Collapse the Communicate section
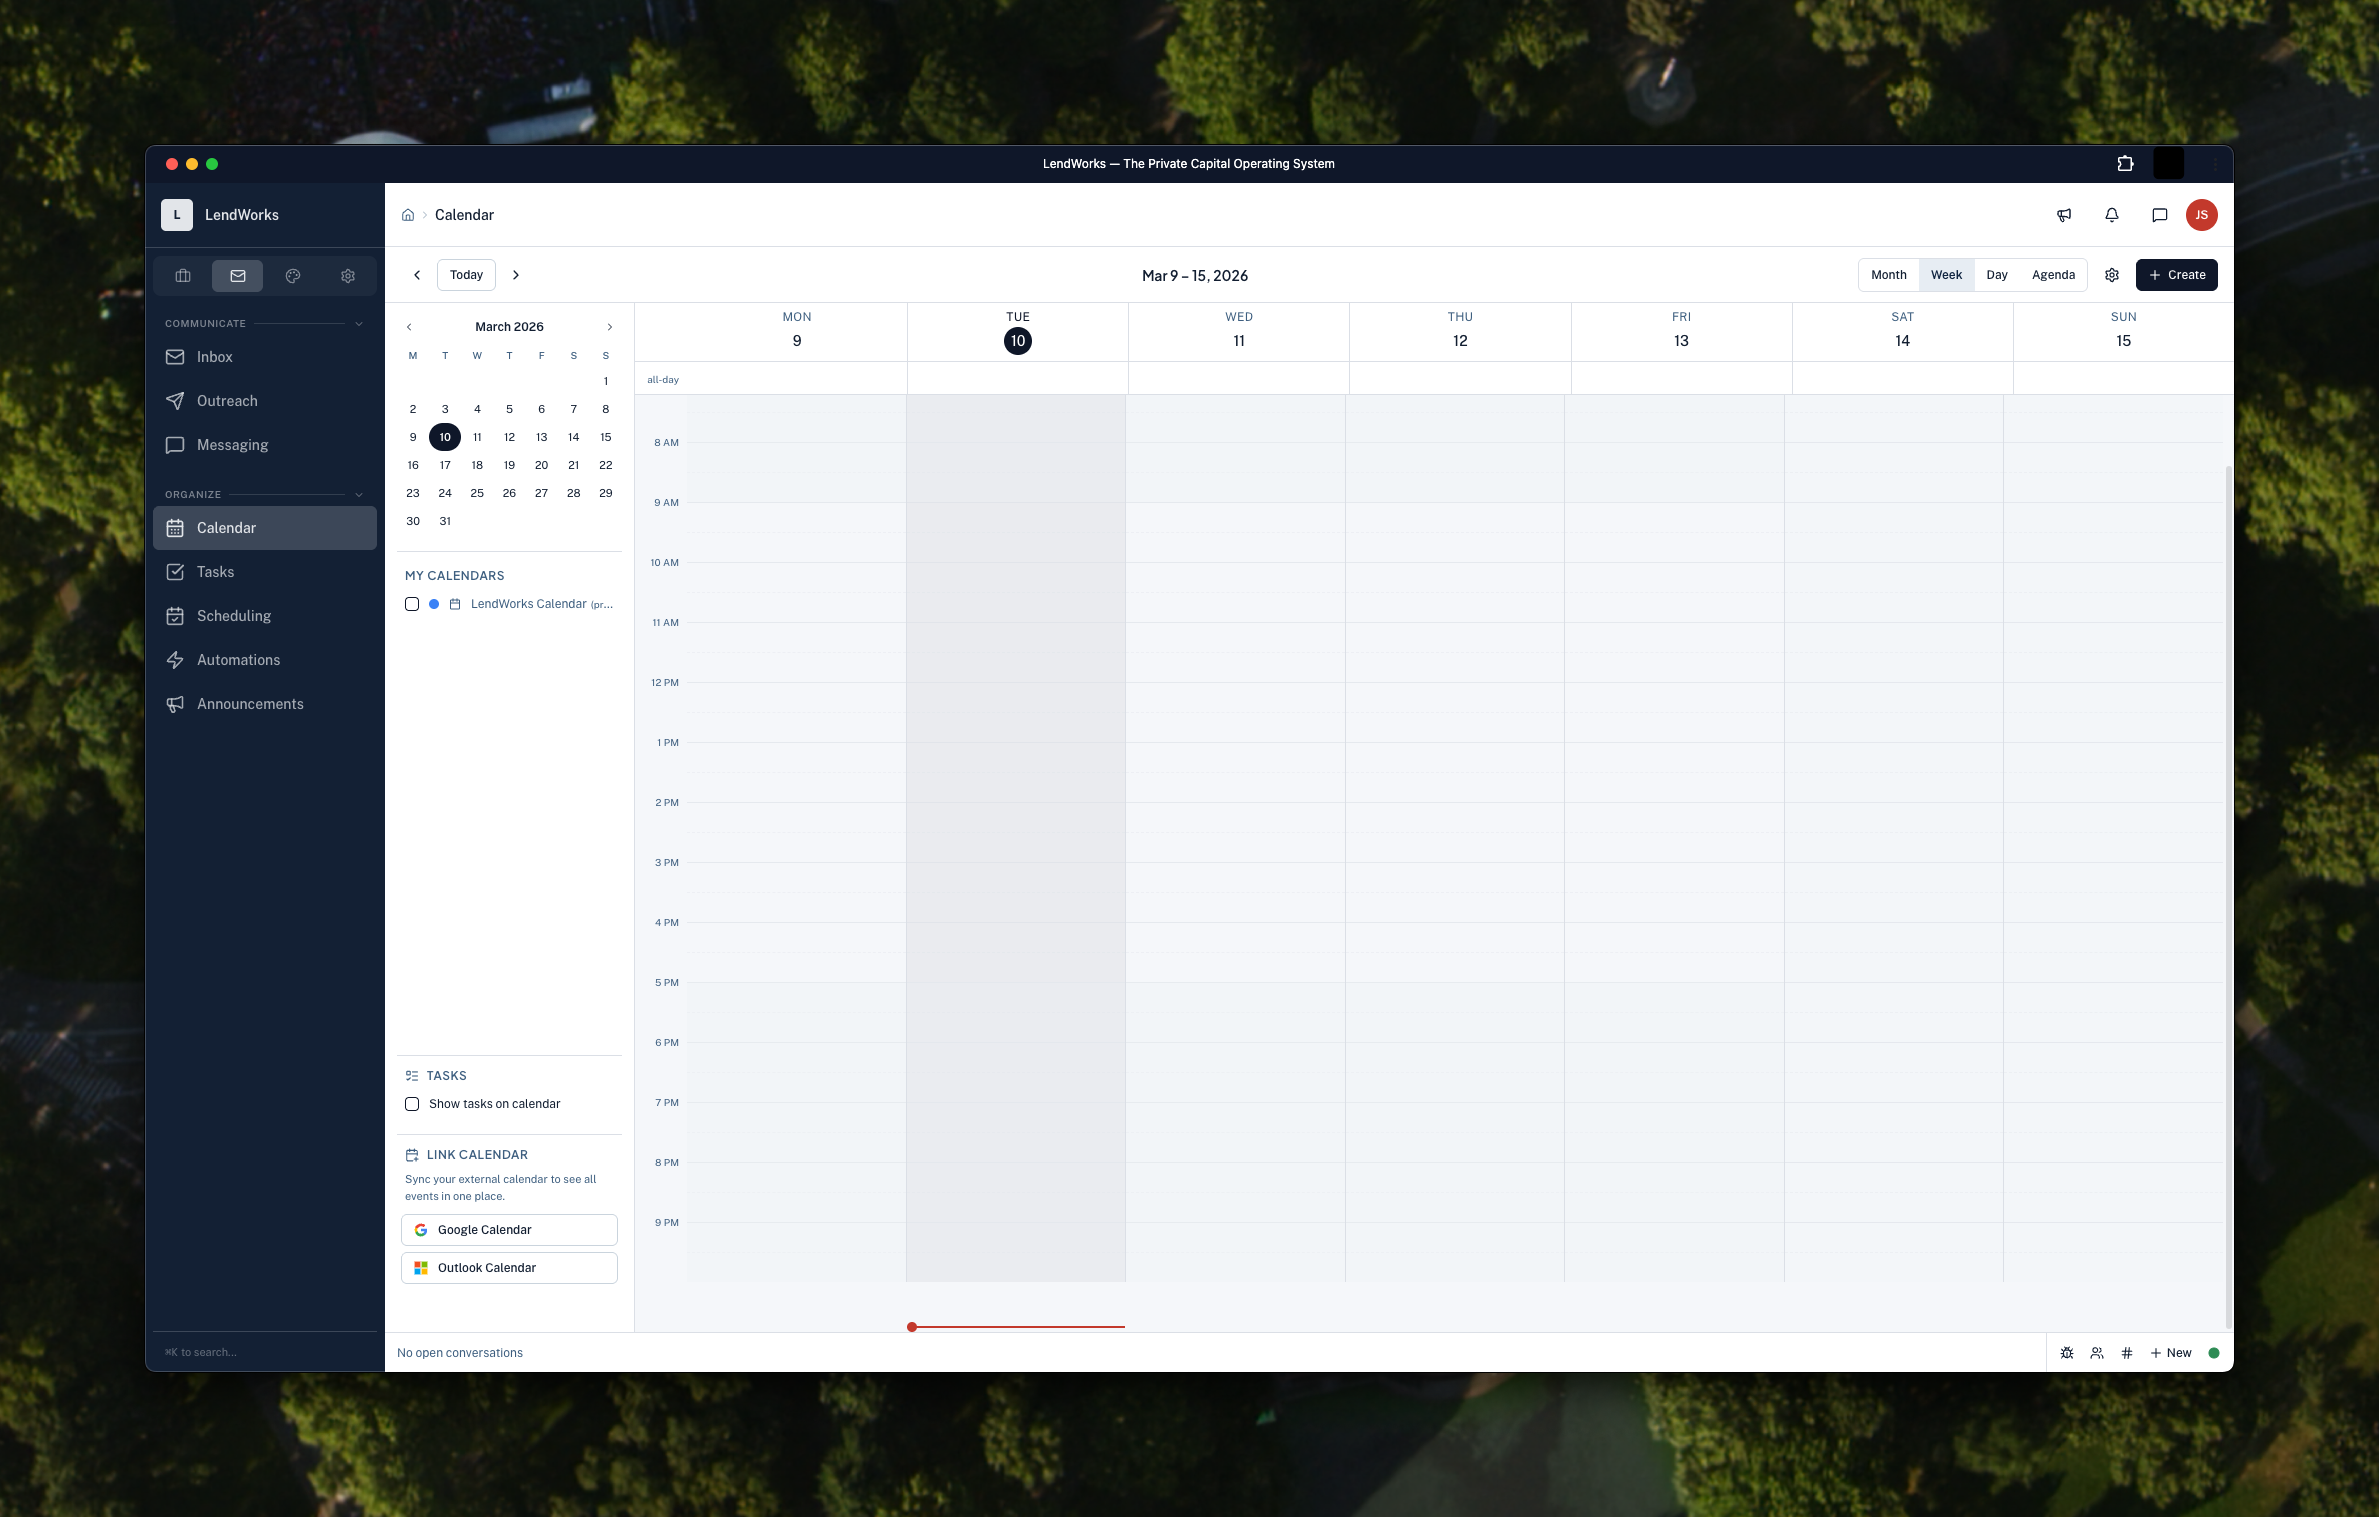This screenshot has height=1517, width=2379. (x=359, y=324)
